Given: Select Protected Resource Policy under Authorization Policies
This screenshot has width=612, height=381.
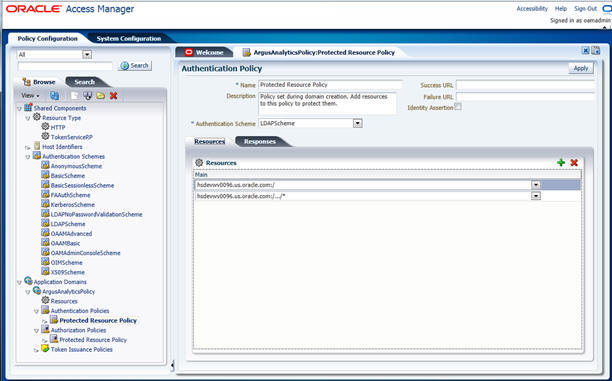Looking at the screenshot, I should 93,340.
